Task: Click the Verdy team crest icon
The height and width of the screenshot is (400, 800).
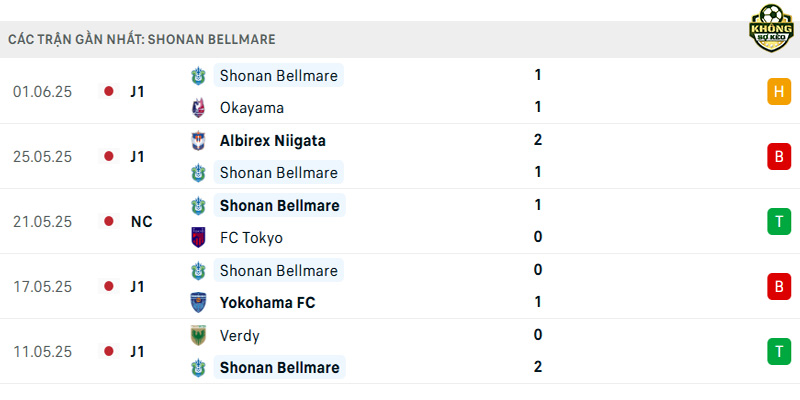Action: point(198,335)
